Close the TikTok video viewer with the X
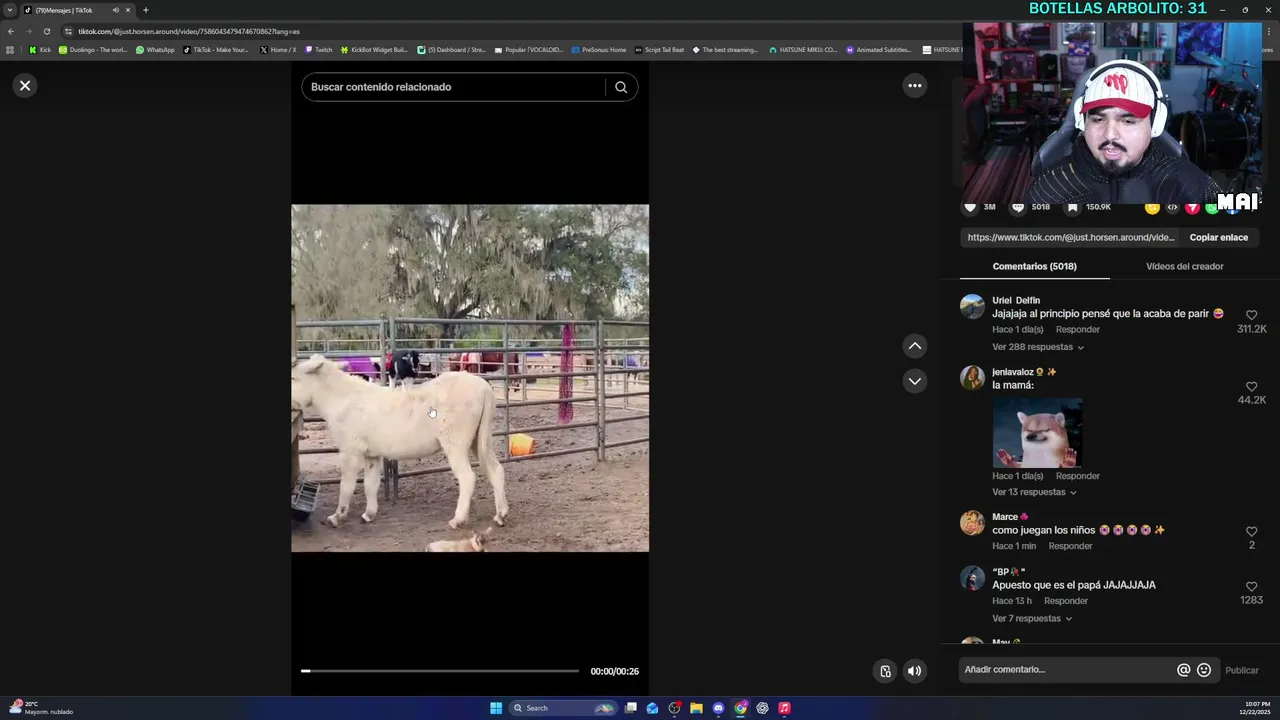Viewport: 1280px width, 720px height. (x=25, y=85)
